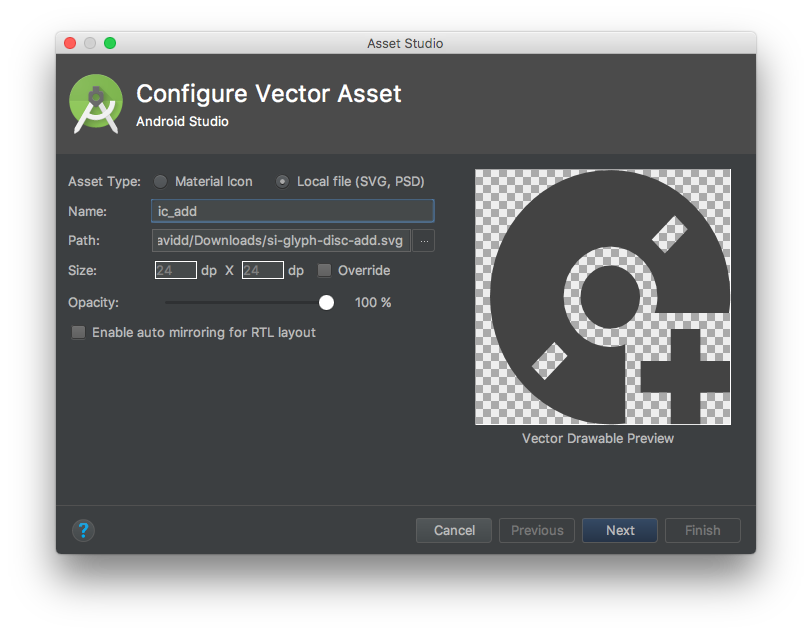Click the Vector Drawable Preview thumbnail
812x634 pixels.
click(602, 296)
